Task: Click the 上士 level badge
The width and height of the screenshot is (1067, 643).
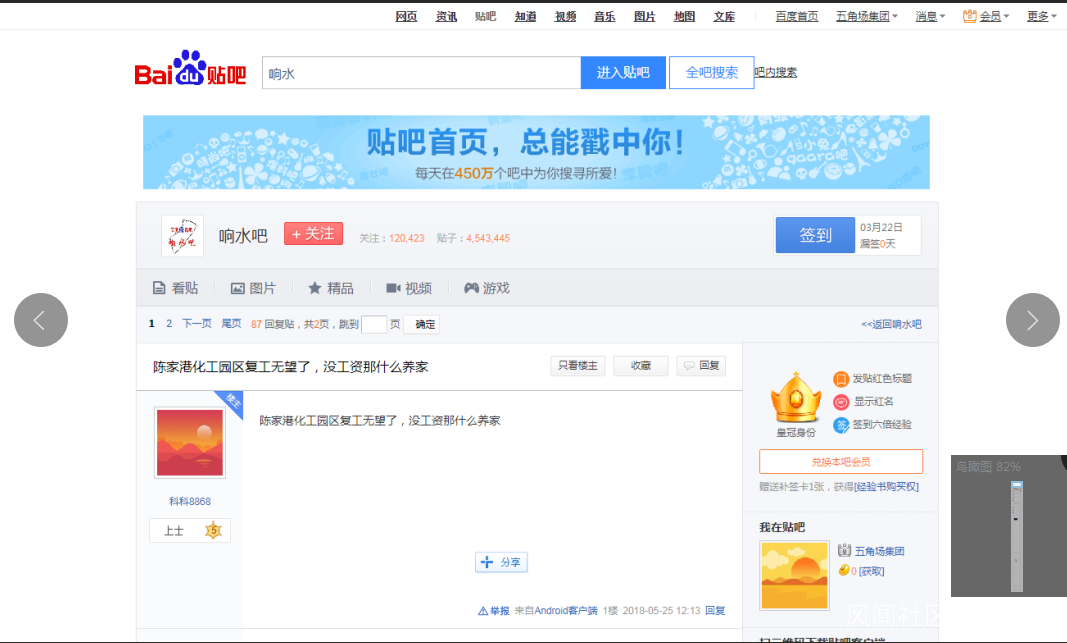Action: tap(190, 531)
